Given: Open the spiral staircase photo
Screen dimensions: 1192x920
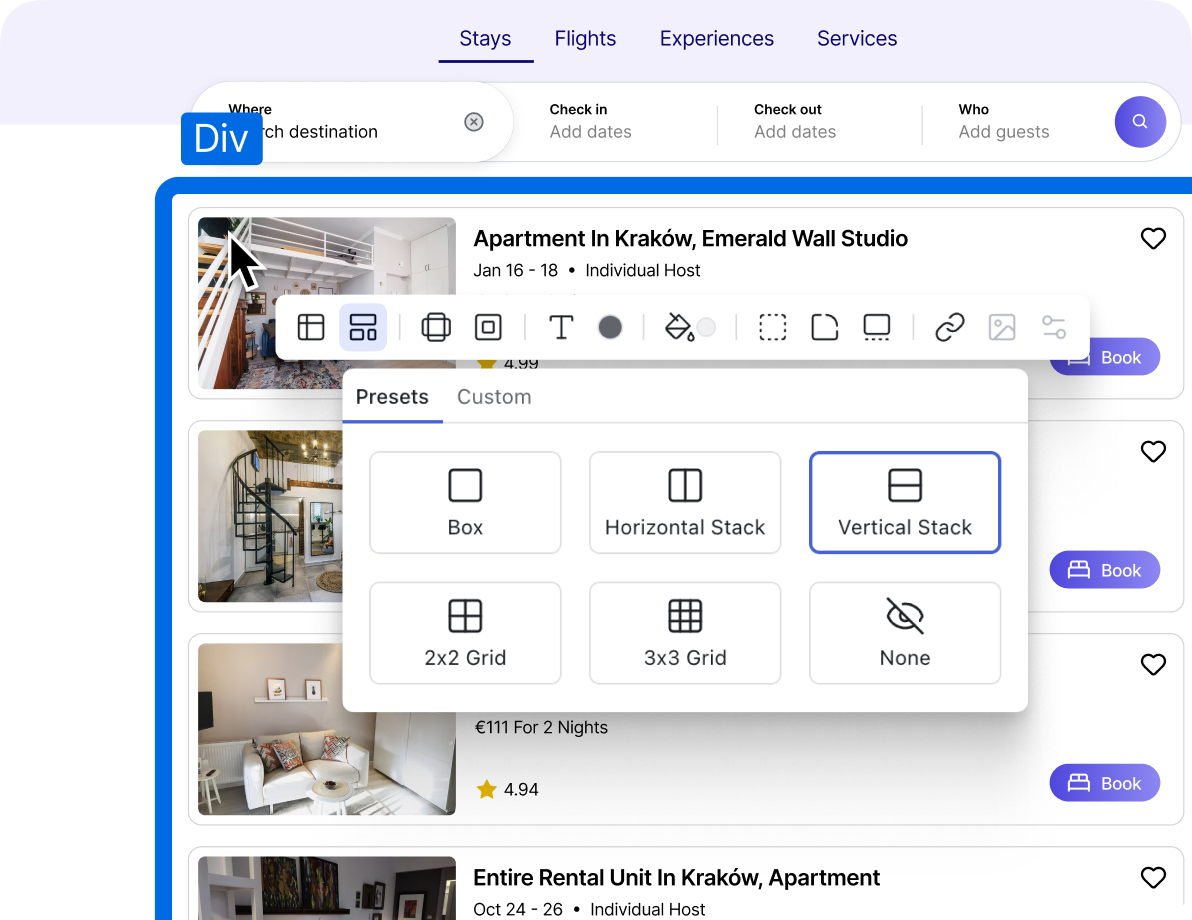Looking at the screenshot, I should point(270,516).
